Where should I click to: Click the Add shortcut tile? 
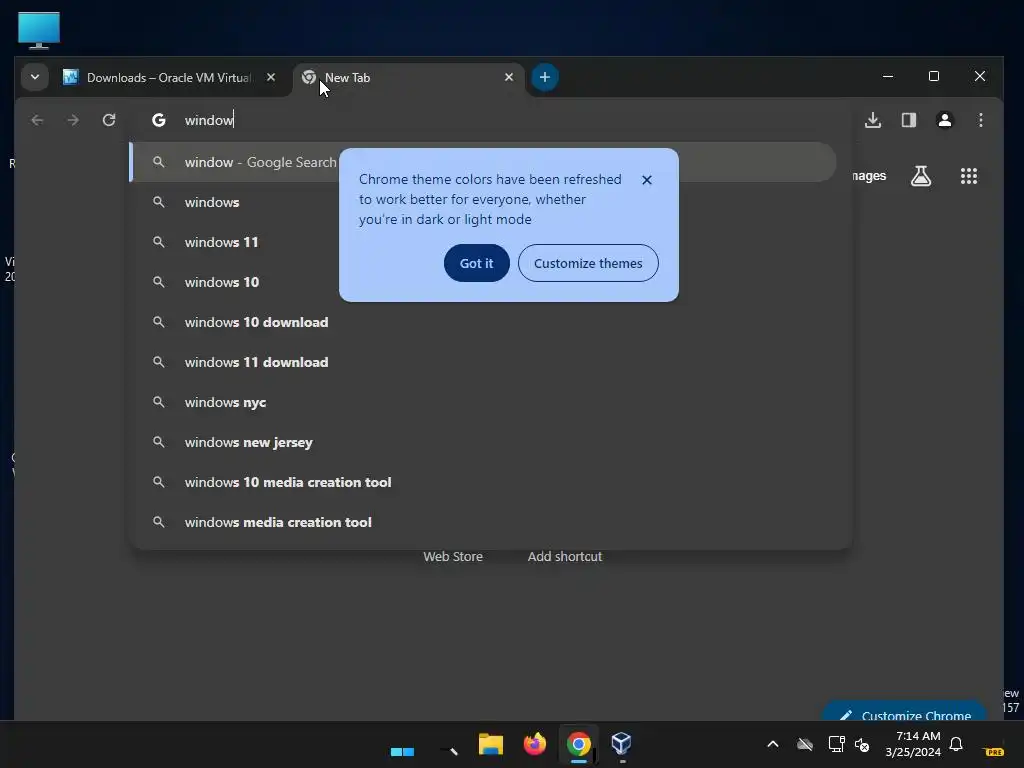565,556
